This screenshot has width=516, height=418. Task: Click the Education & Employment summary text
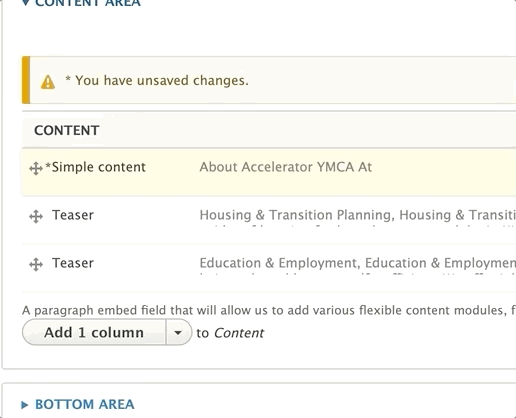pos(357,263)
